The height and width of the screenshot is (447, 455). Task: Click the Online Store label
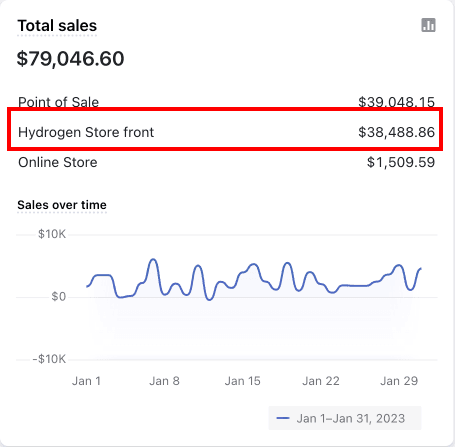tap(58, 162)
